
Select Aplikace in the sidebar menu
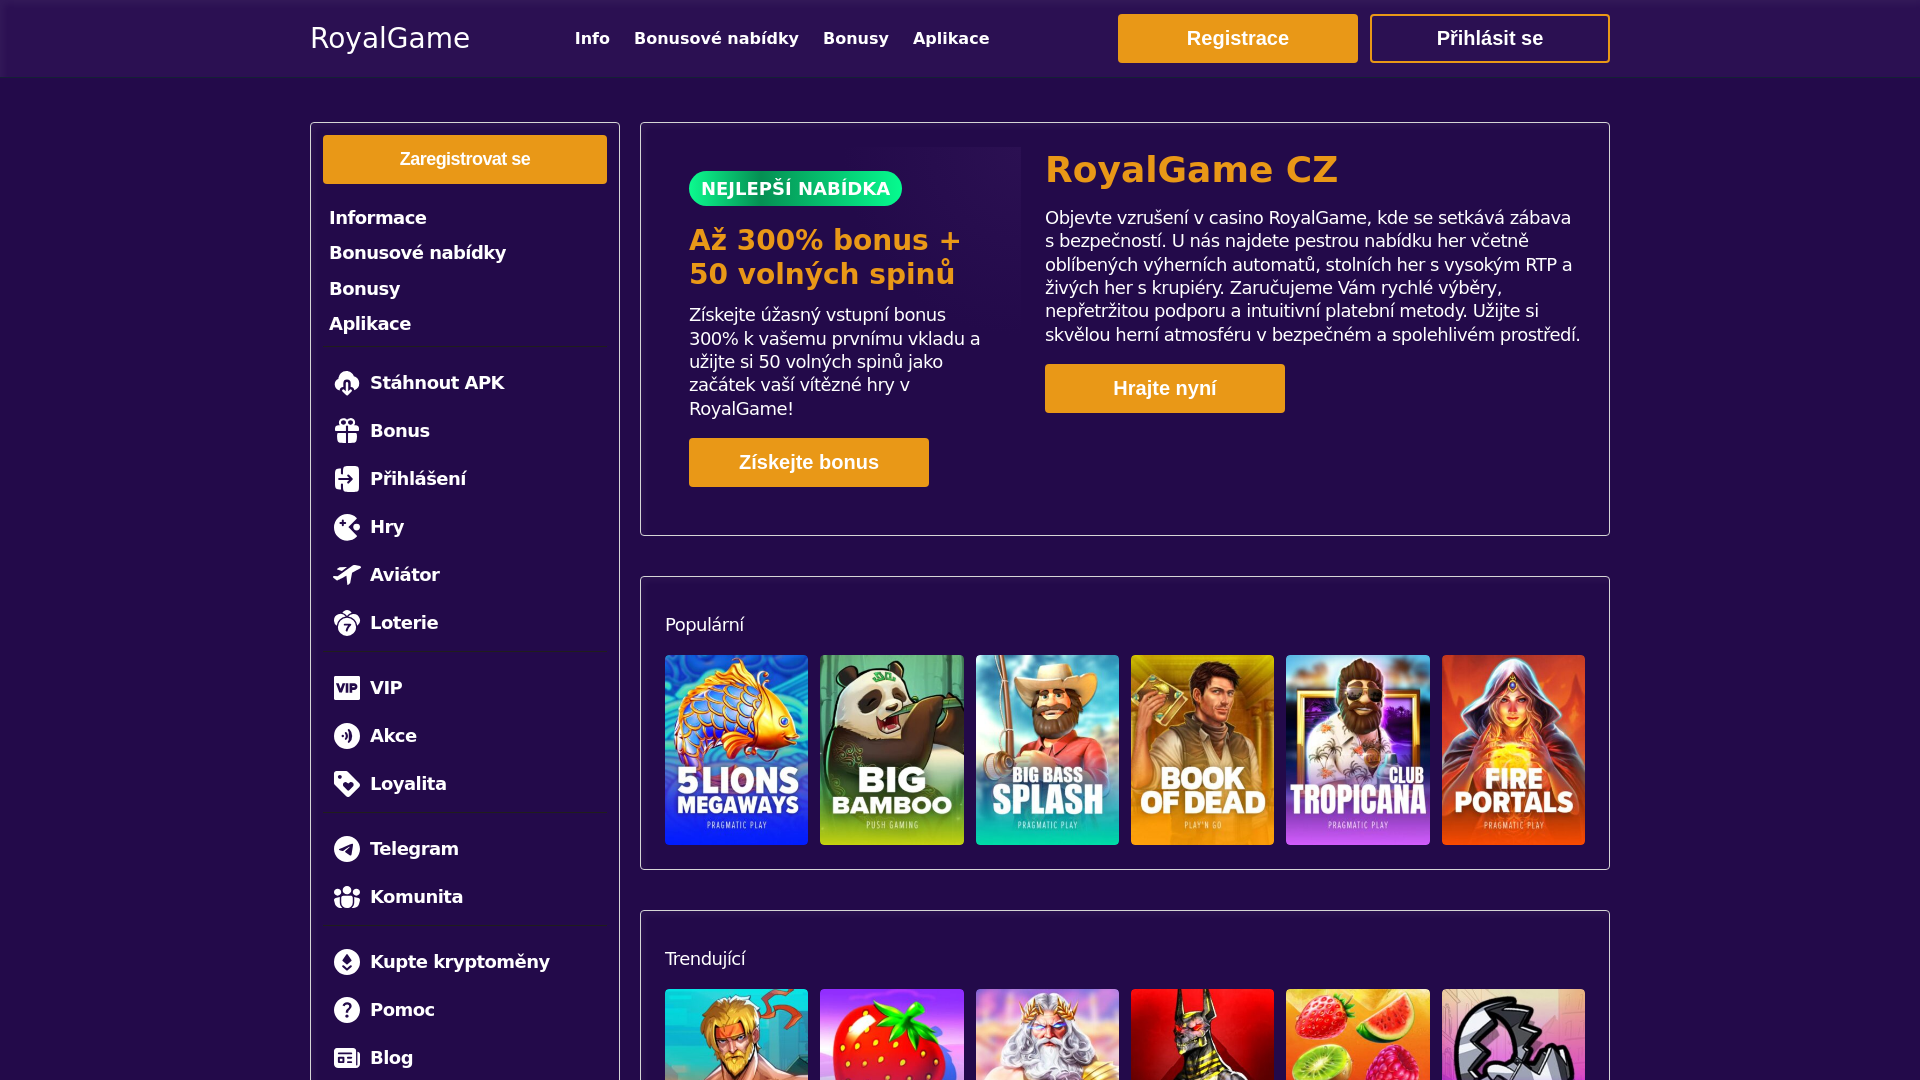tap(370, 324)
